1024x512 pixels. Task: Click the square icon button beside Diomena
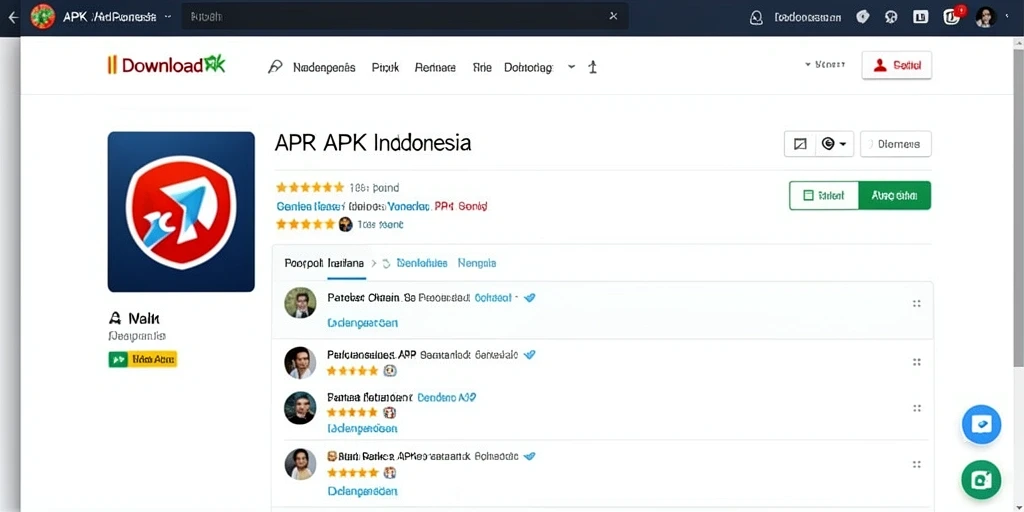[800, 144]
